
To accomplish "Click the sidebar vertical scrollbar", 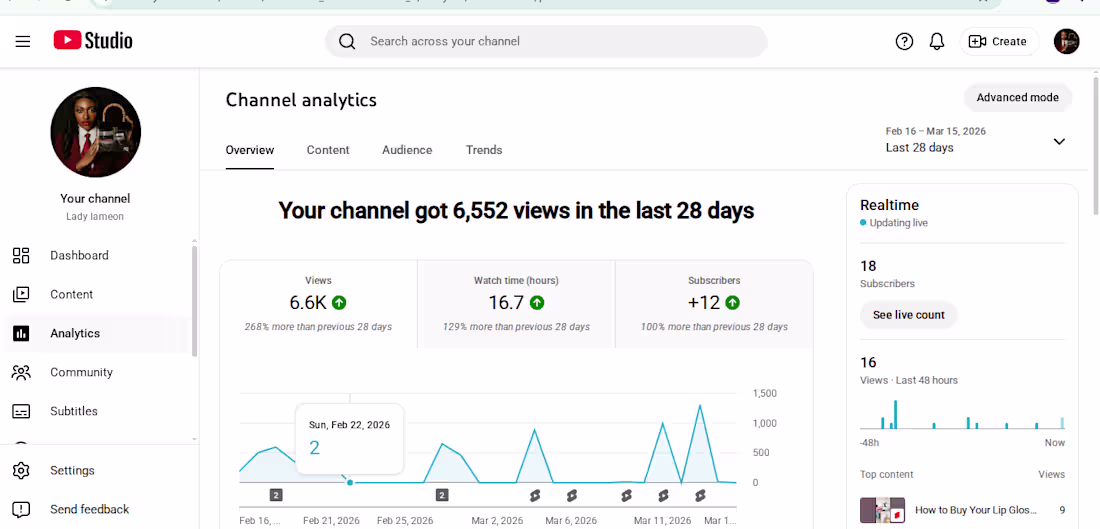I will coord(195,300).
